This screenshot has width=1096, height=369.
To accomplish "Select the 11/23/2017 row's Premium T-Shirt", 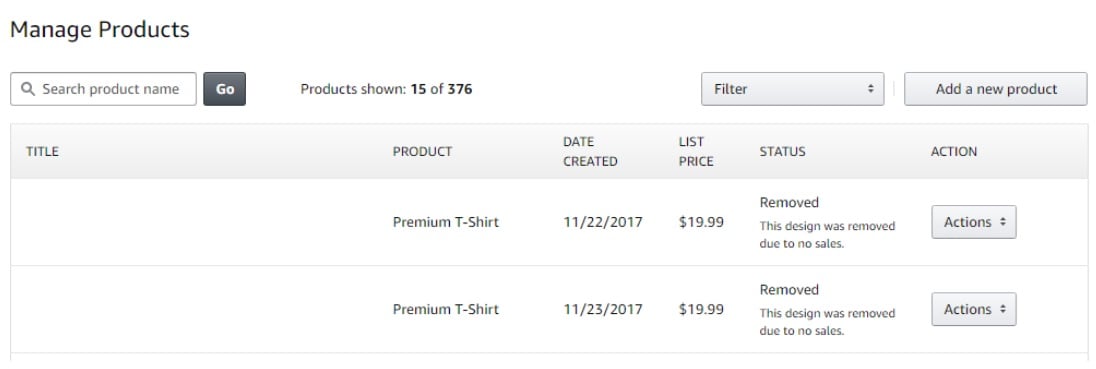I will click(446, 310).
